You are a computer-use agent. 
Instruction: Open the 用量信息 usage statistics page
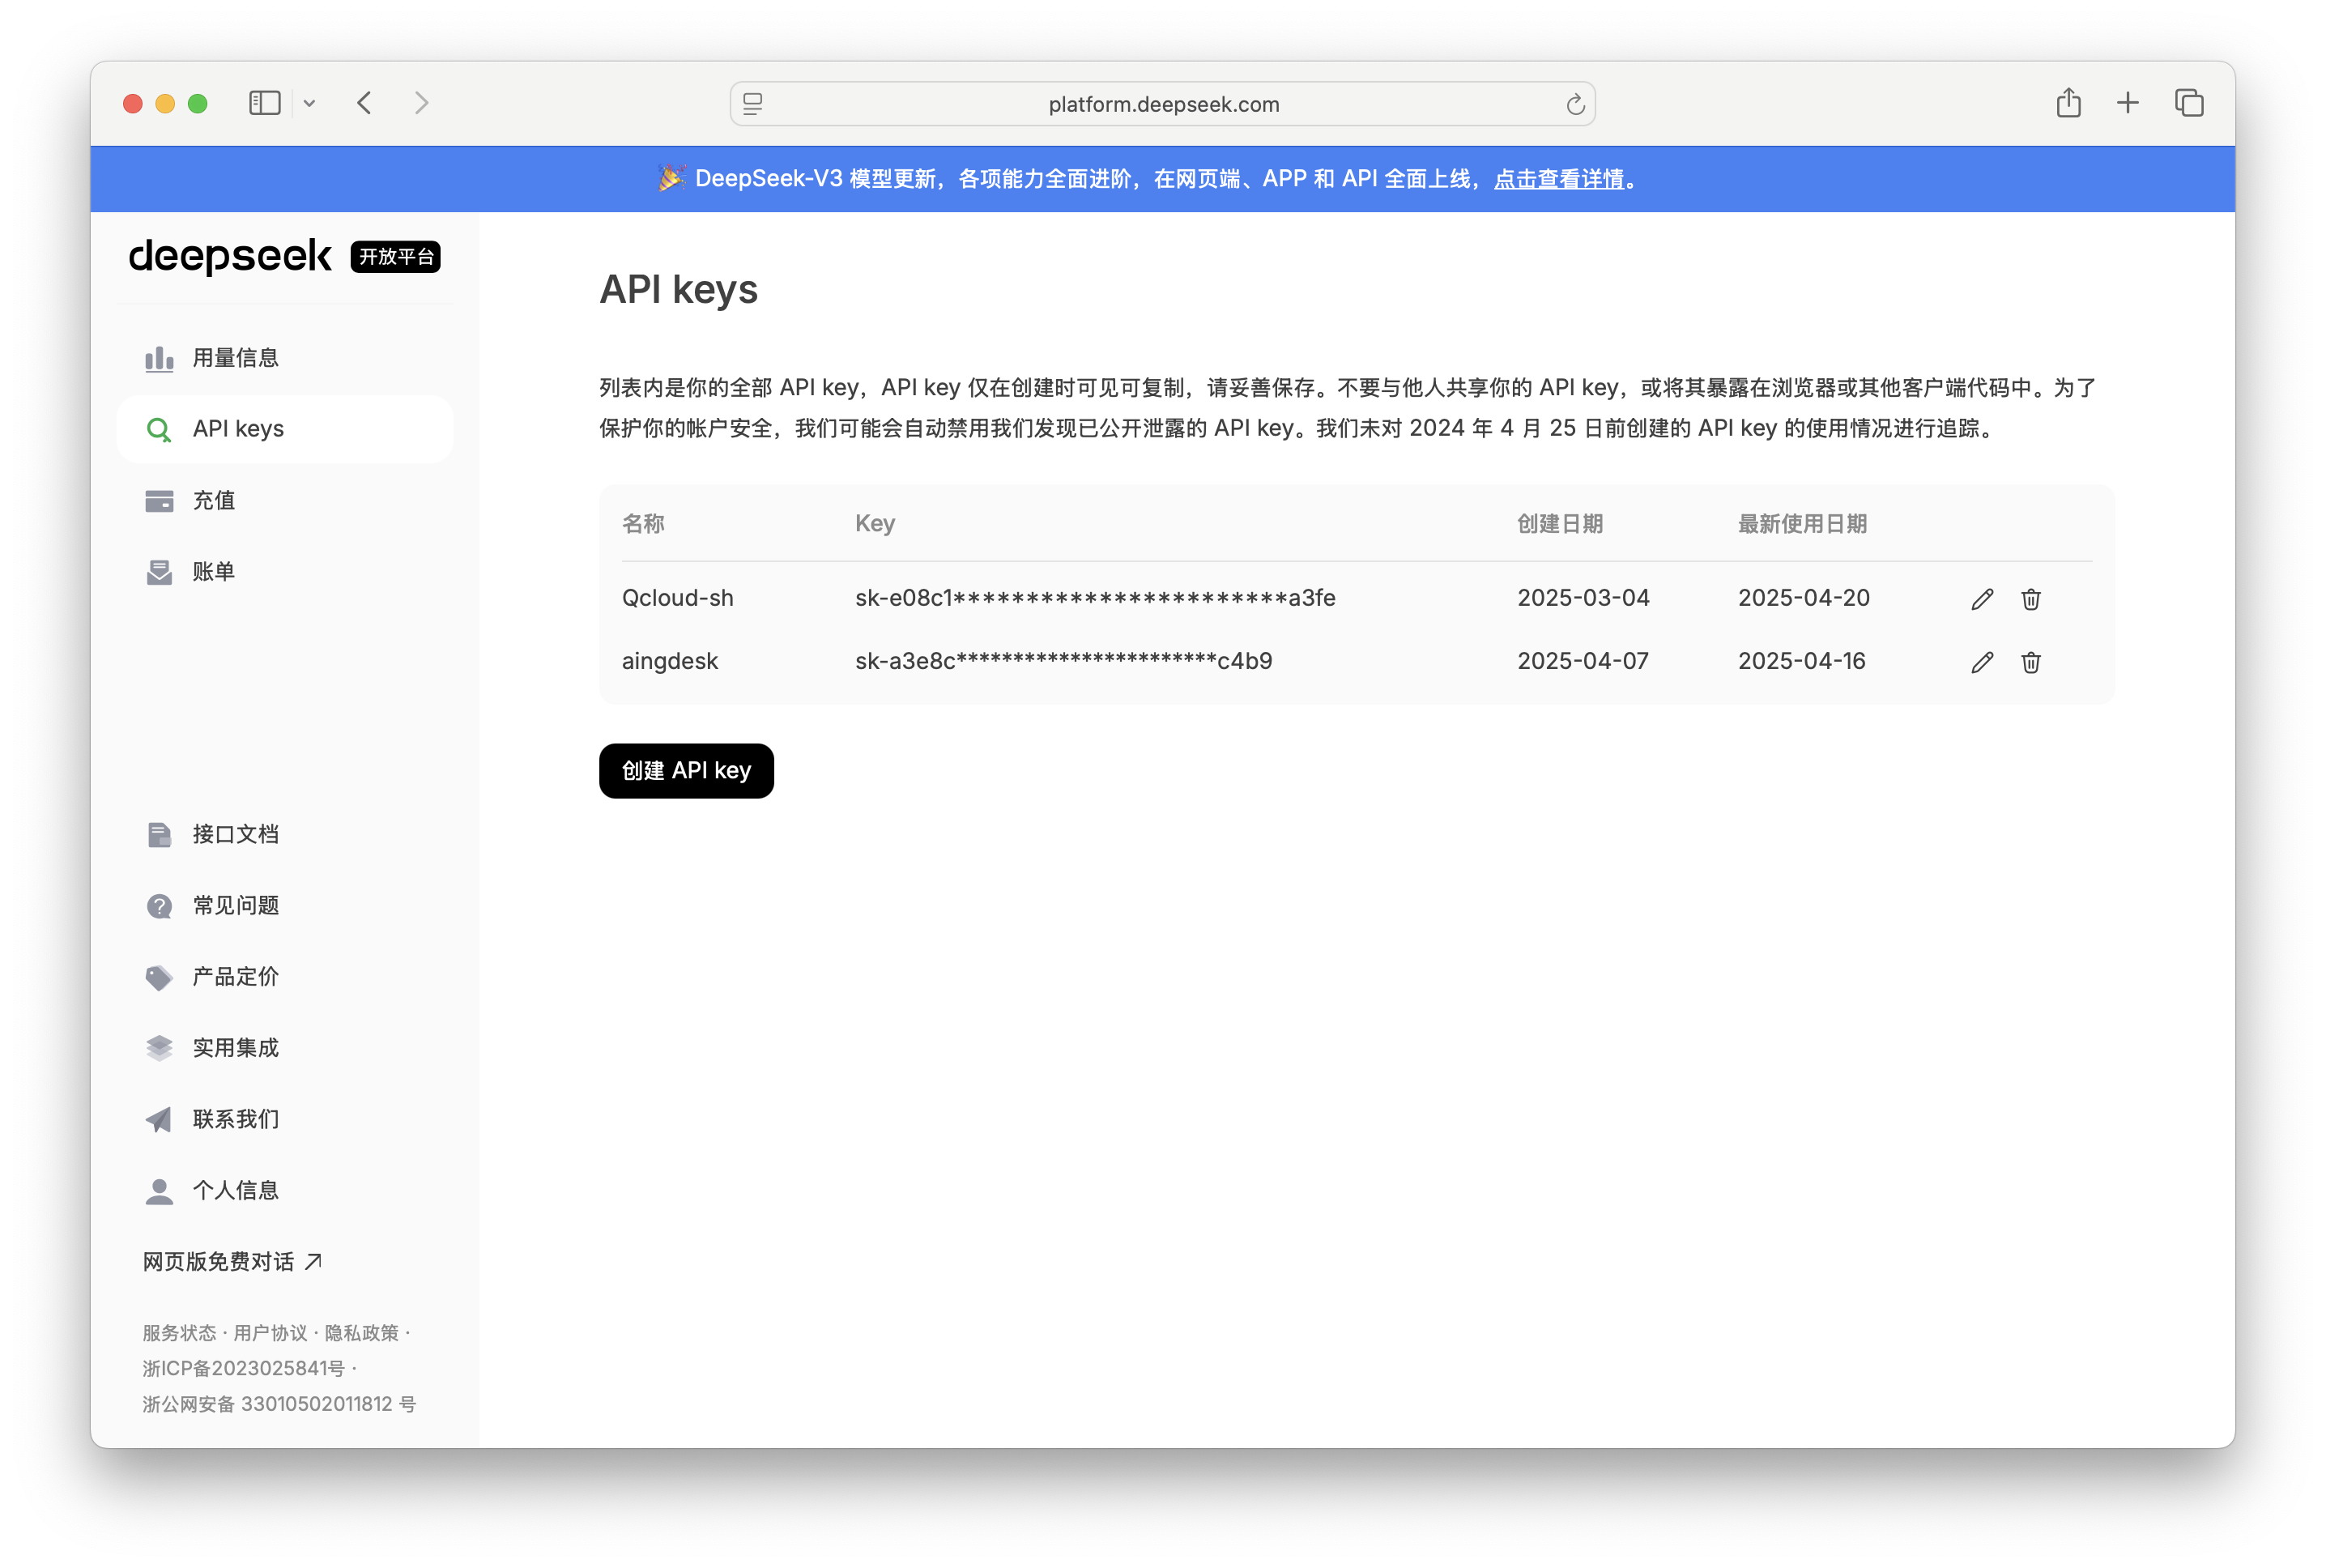[x=235, y=357]
